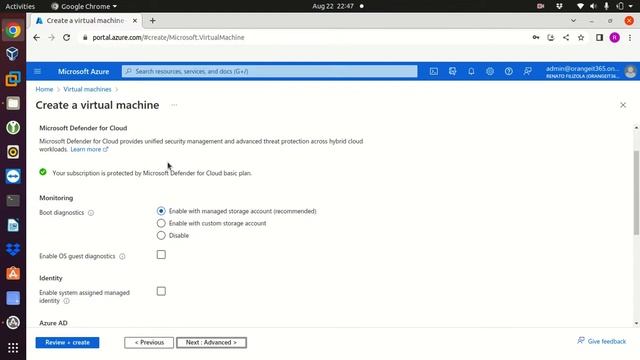Viewport: 640px width, 360px height.
Task: Click Boot diagnostics info icon
Action: click(91, 213)
